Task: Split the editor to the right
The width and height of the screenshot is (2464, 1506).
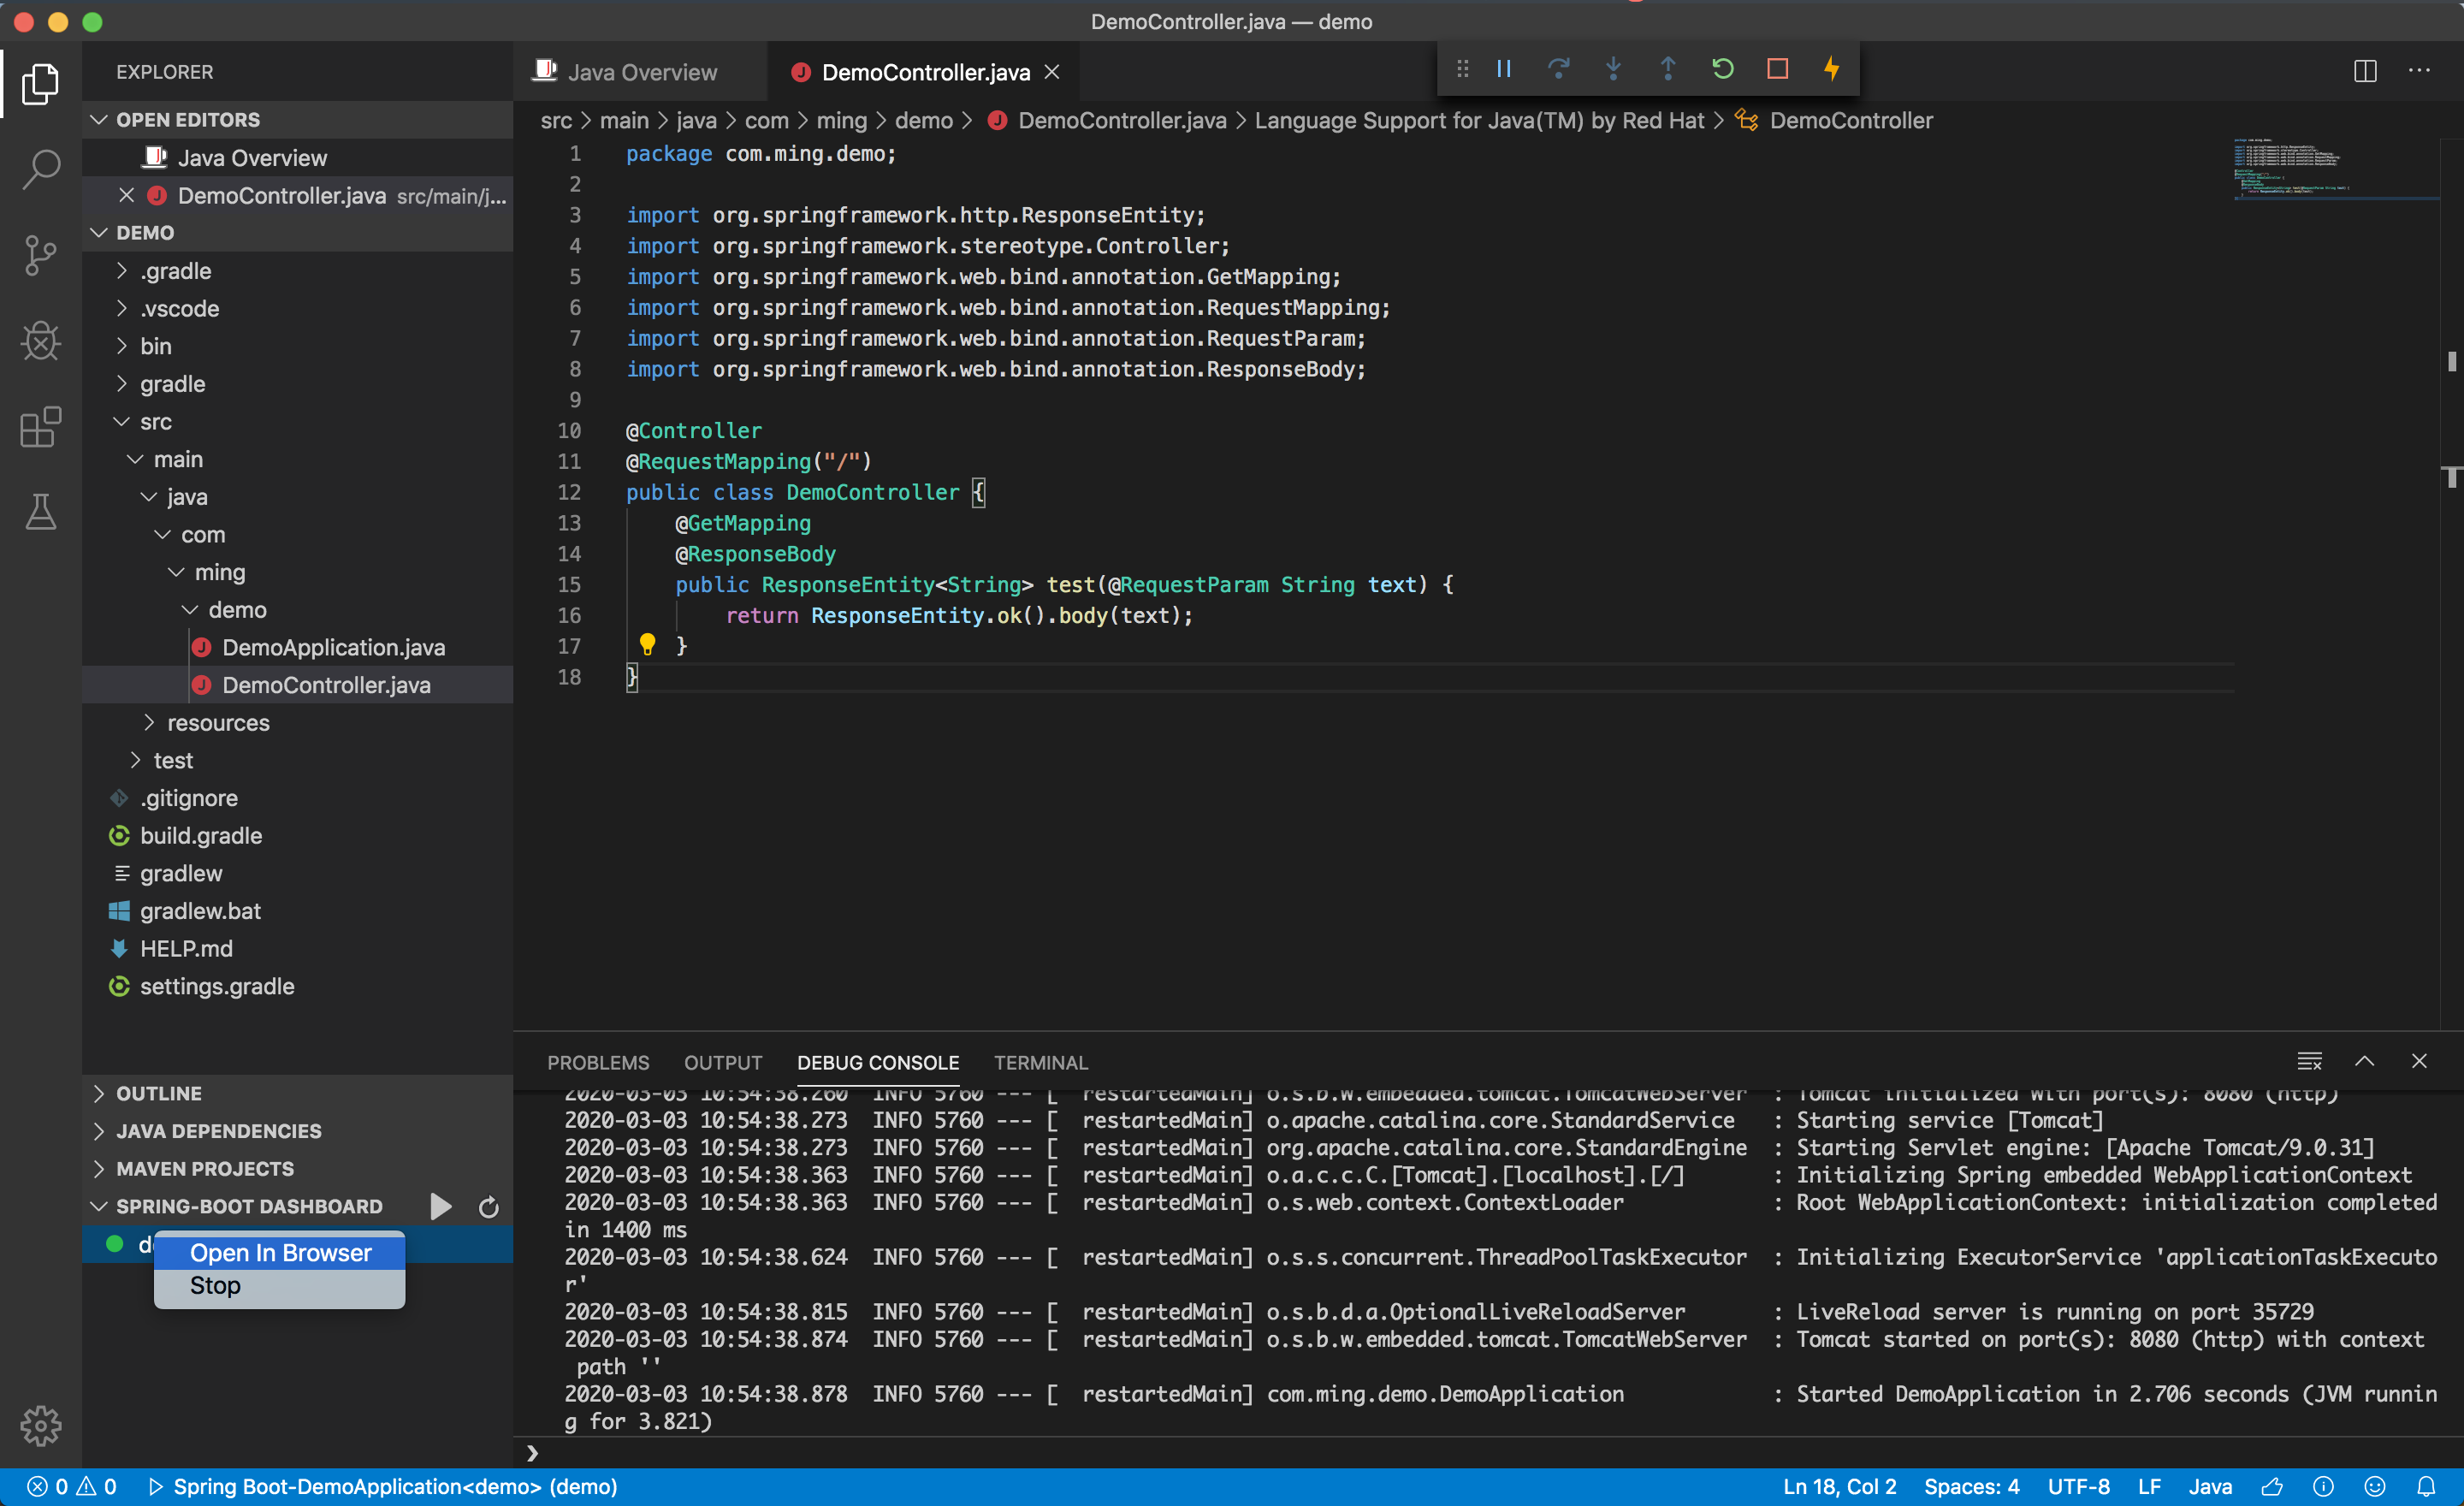Action: point(2365,71)
